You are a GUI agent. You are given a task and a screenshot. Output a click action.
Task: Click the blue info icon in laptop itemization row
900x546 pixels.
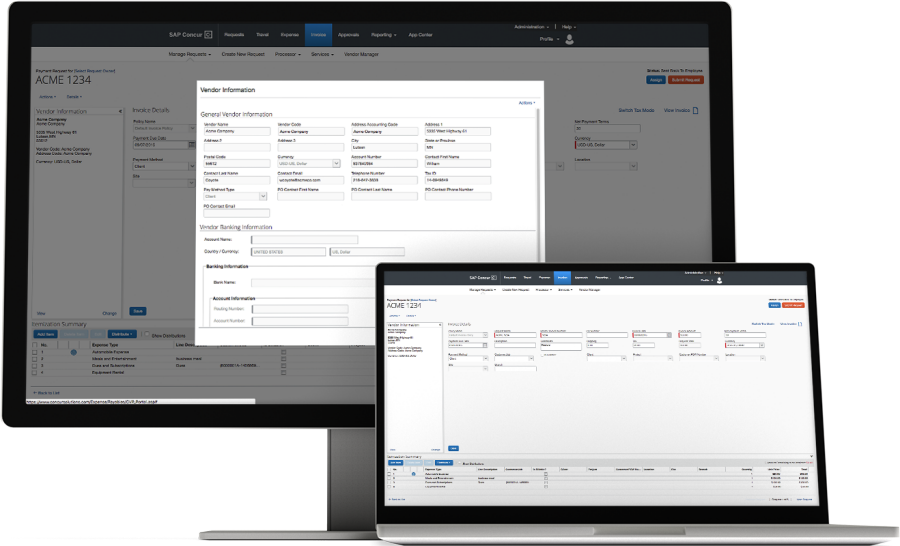[413, 474]
